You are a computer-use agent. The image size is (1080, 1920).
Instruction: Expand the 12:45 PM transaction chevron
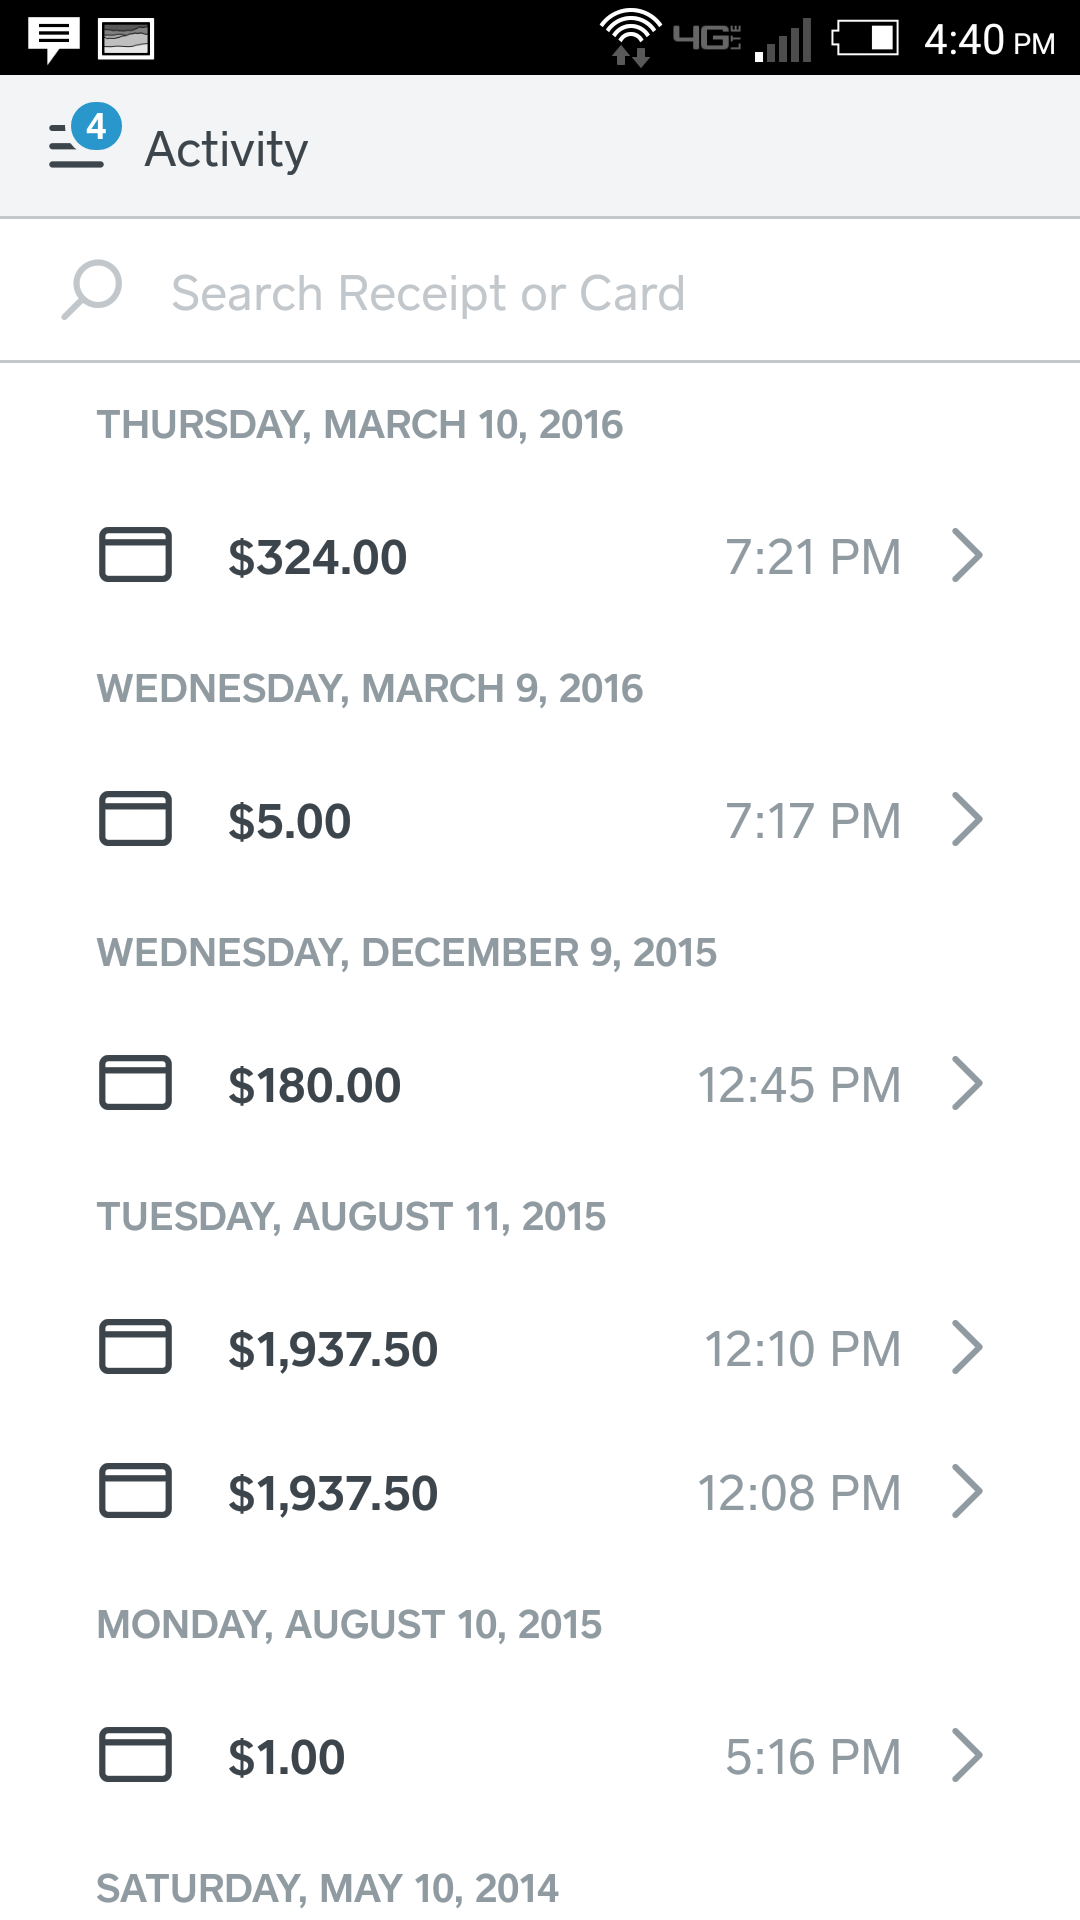pos(967,1083)
